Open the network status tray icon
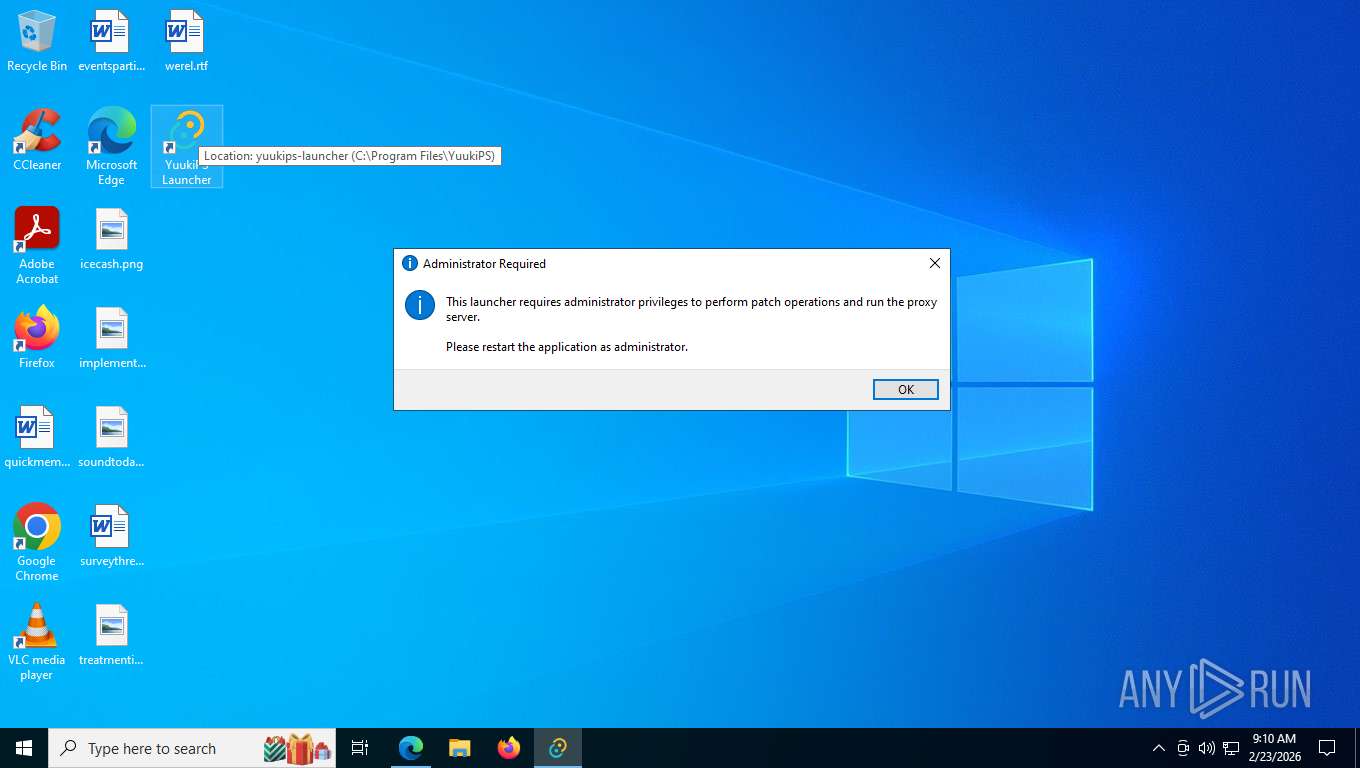The height and width of the screenshot is (768, 1360). pos(1231,748)
